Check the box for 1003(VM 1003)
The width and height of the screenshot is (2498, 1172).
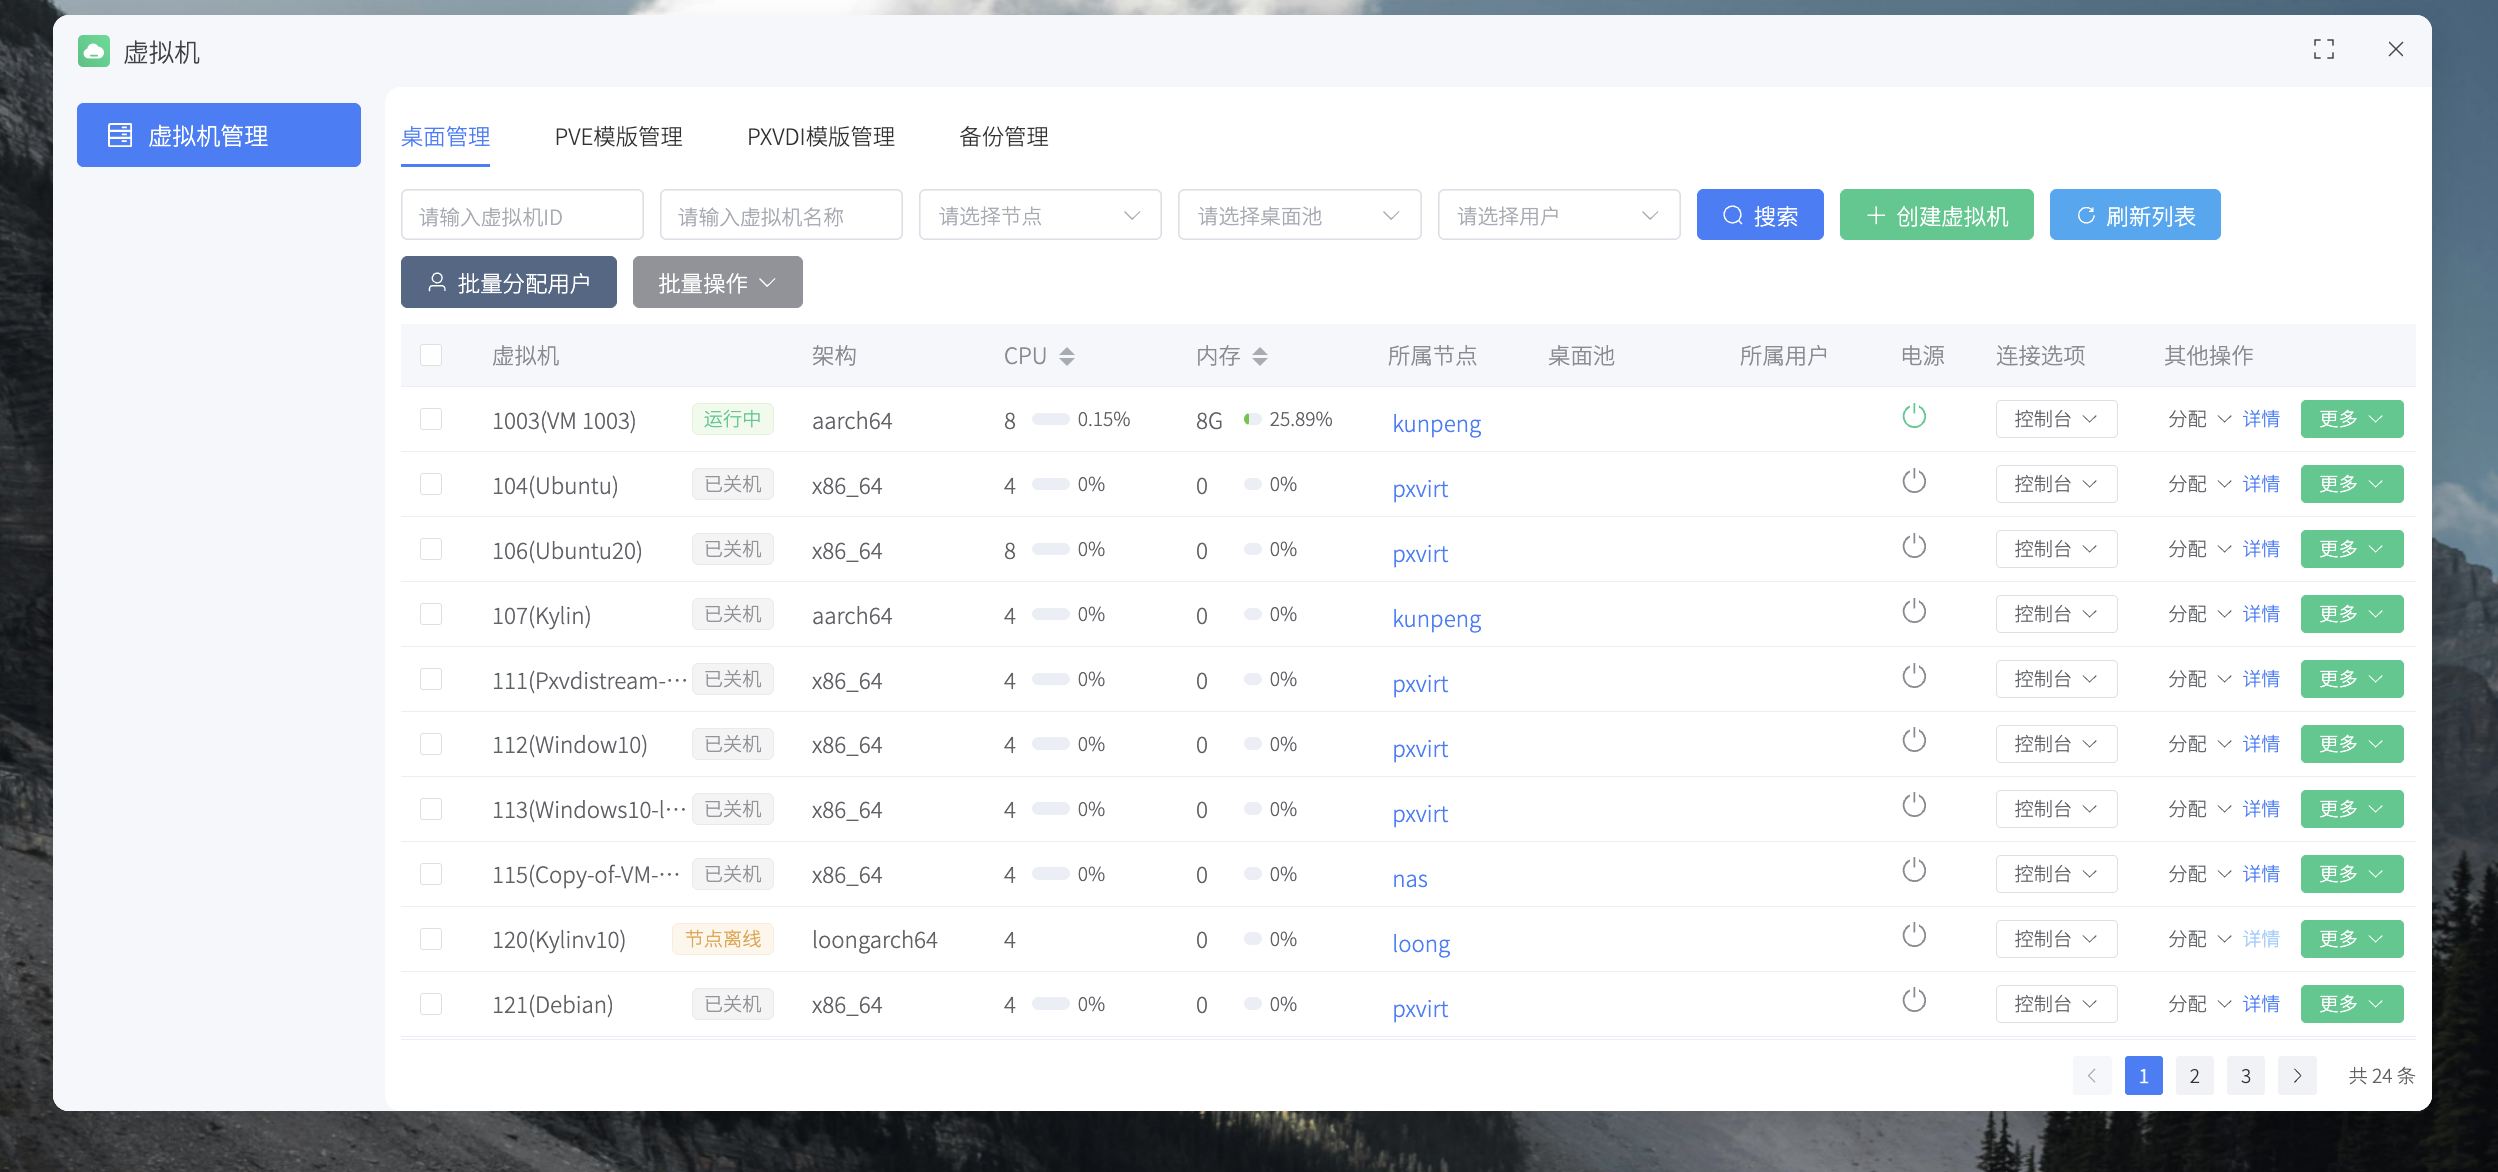tap(431, 419)
